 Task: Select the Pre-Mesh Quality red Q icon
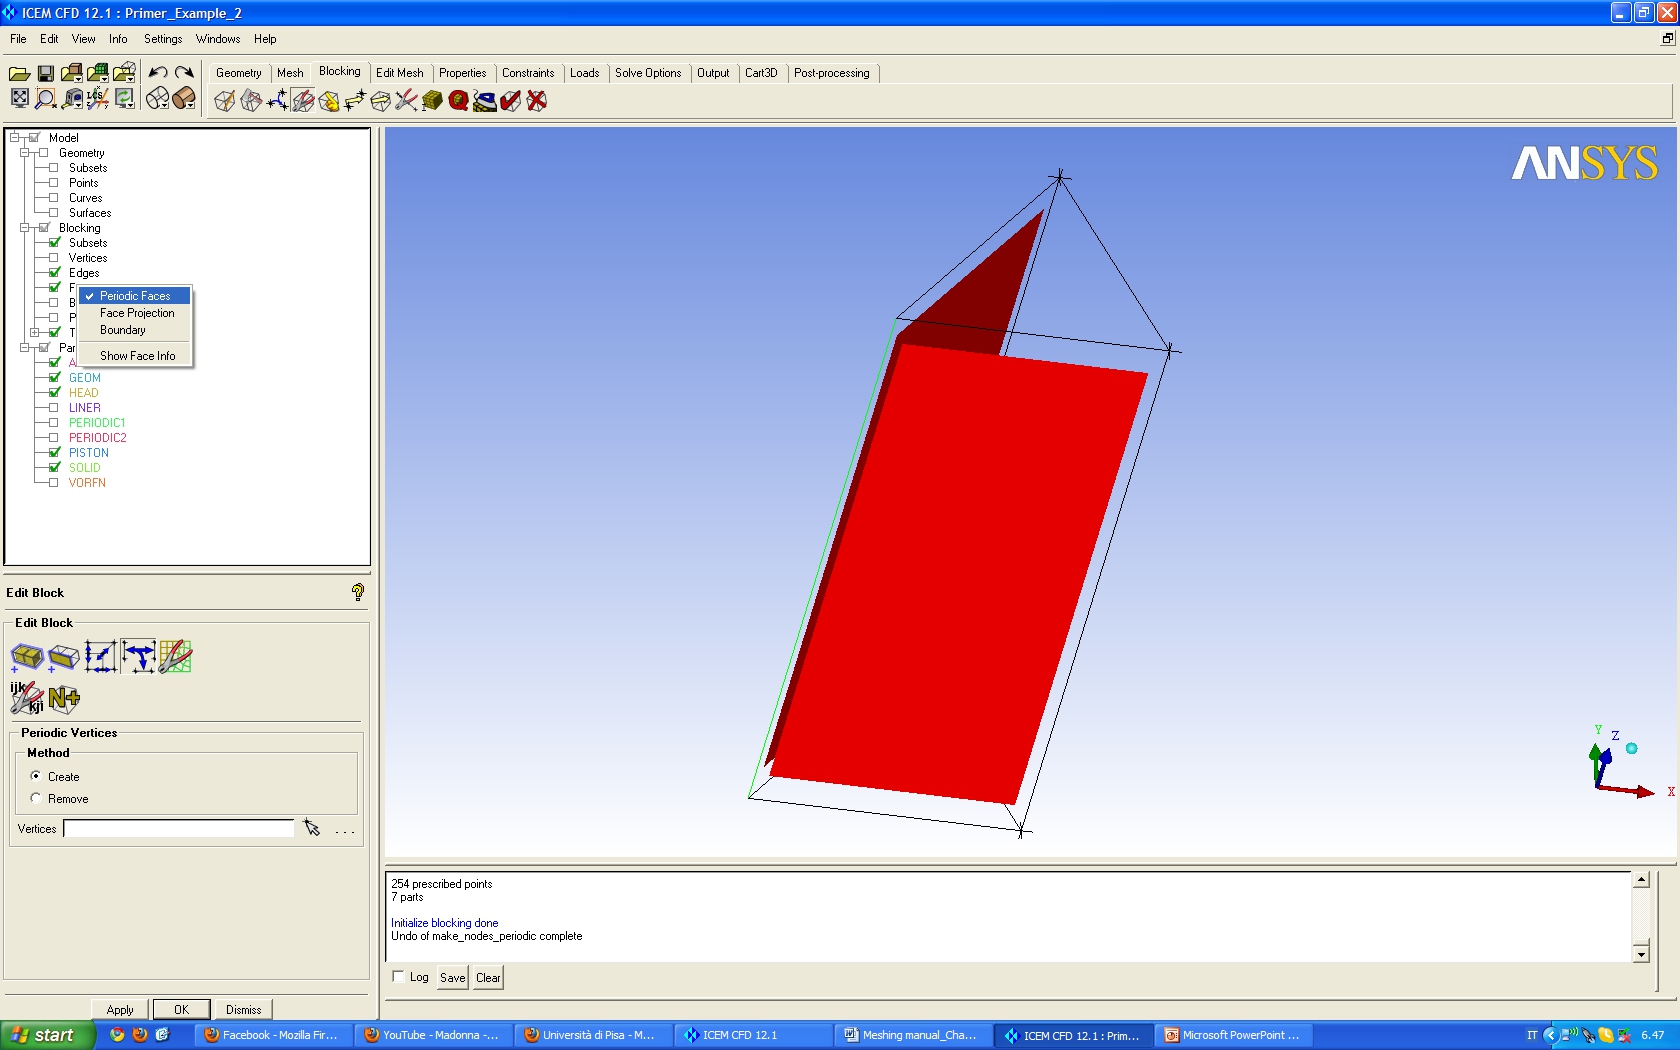(458, 101)
